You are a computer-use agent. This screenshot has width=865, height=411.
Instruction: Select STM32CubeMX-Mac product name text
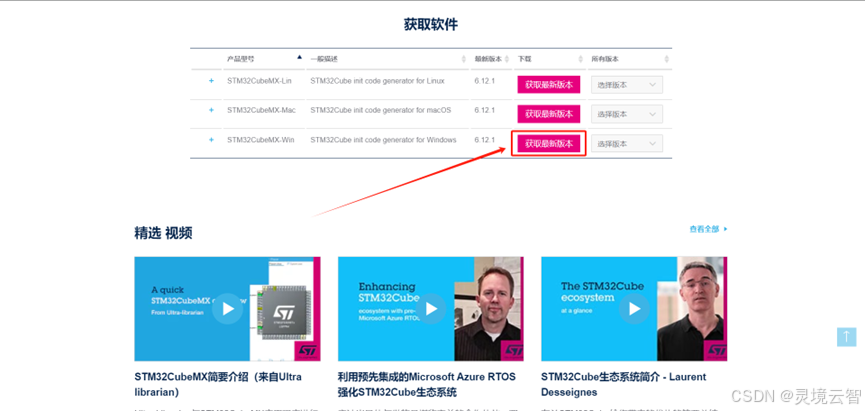click(x=261, y=110)
